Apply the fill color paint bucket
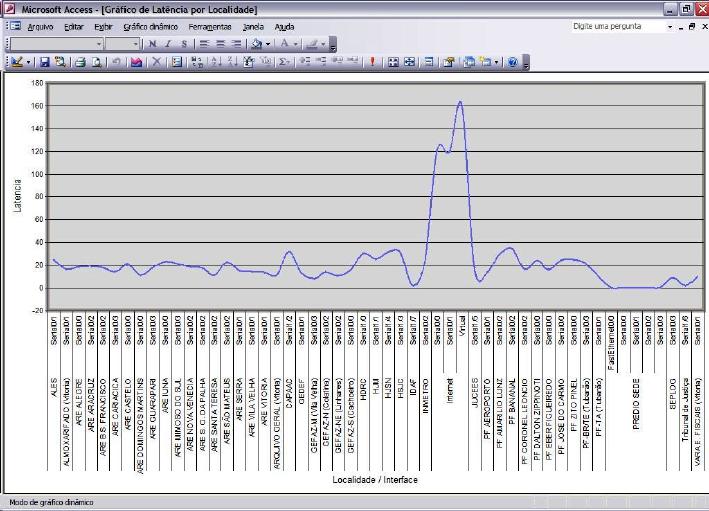Screen dimensions: 709x511 click(257, 44)
